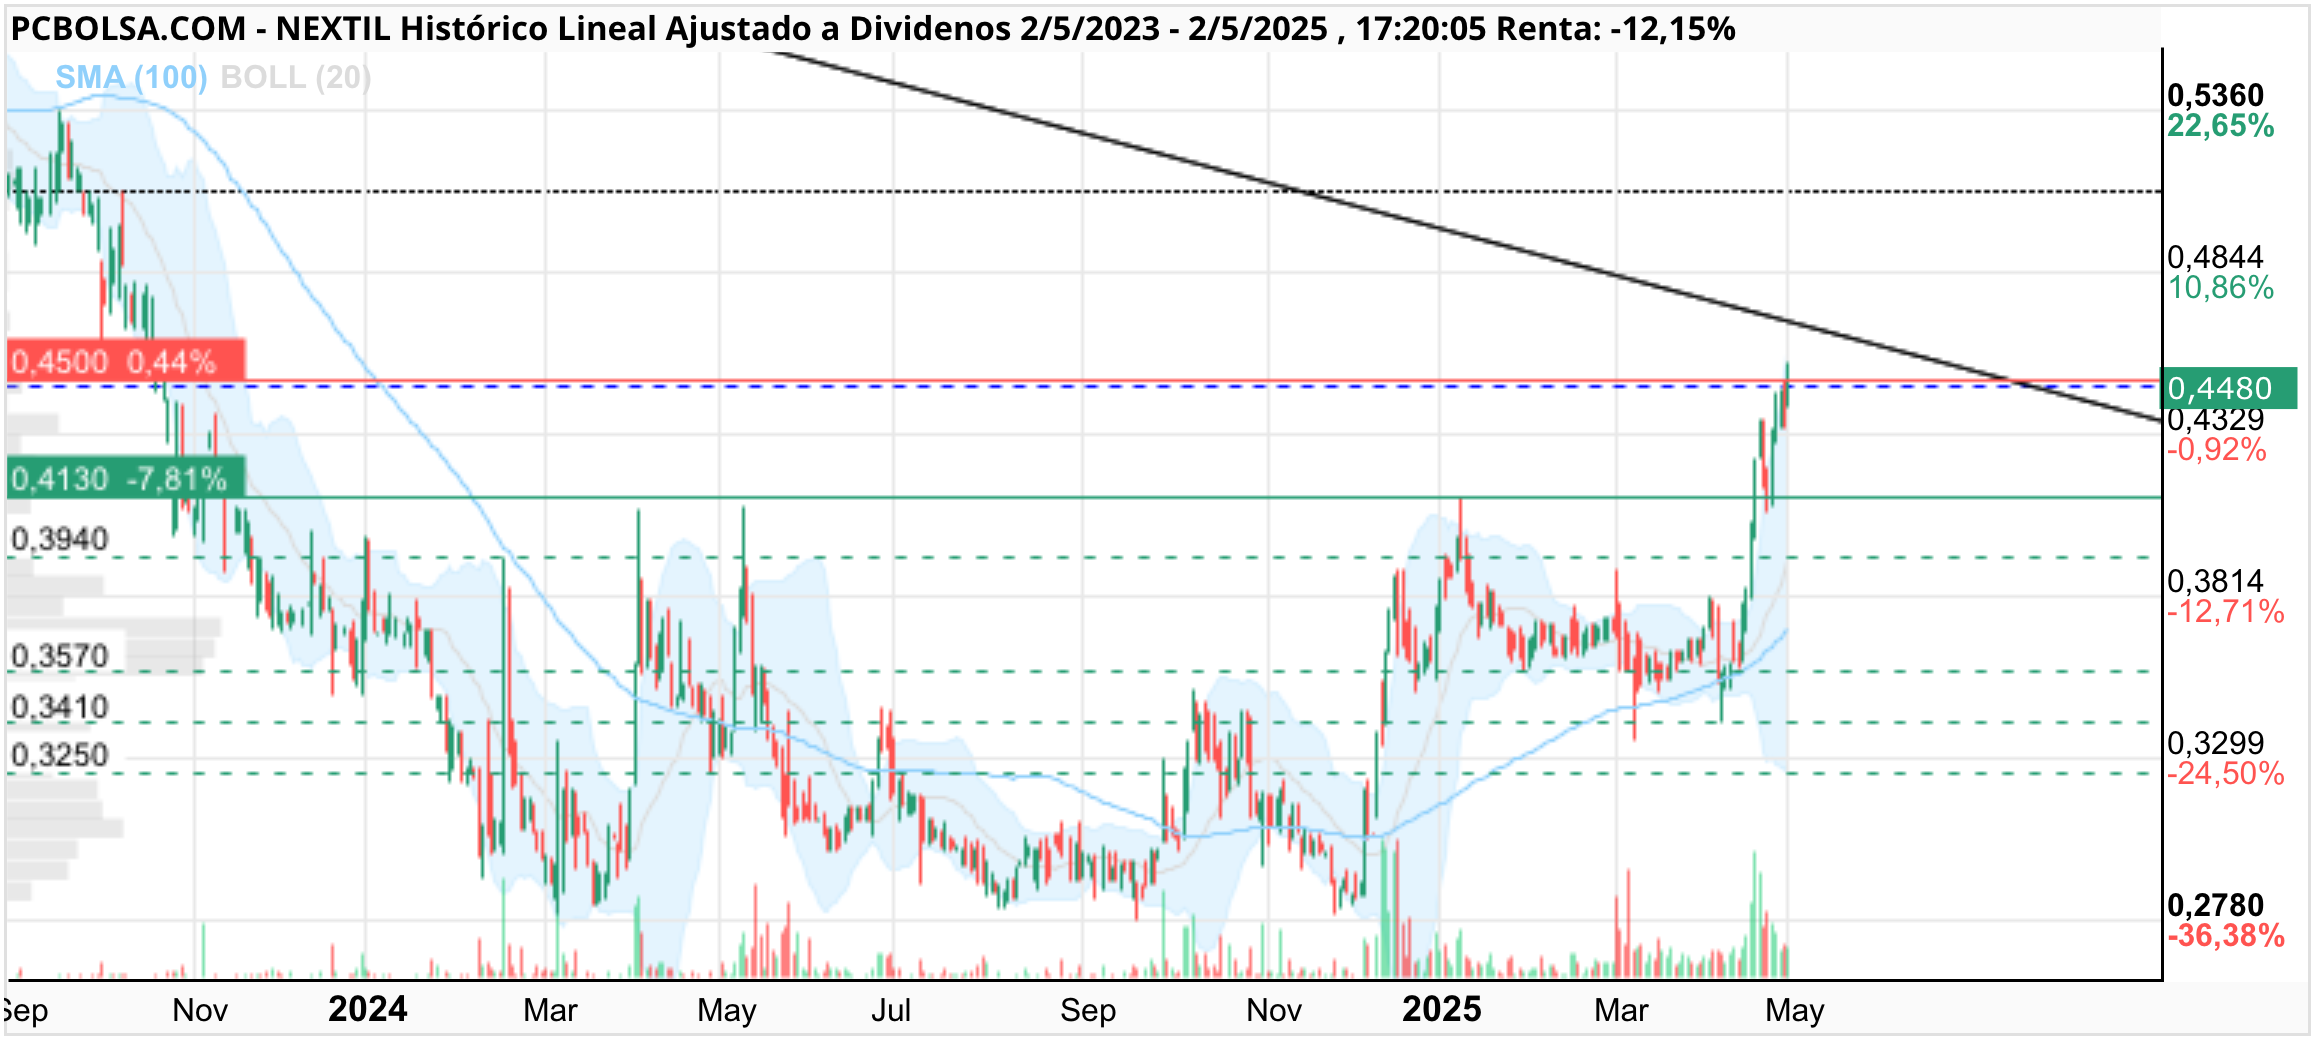This screenshot has height=1040, width=2315.
Task: Click the Mar label right of 2025
Action: [1621, 1010]
